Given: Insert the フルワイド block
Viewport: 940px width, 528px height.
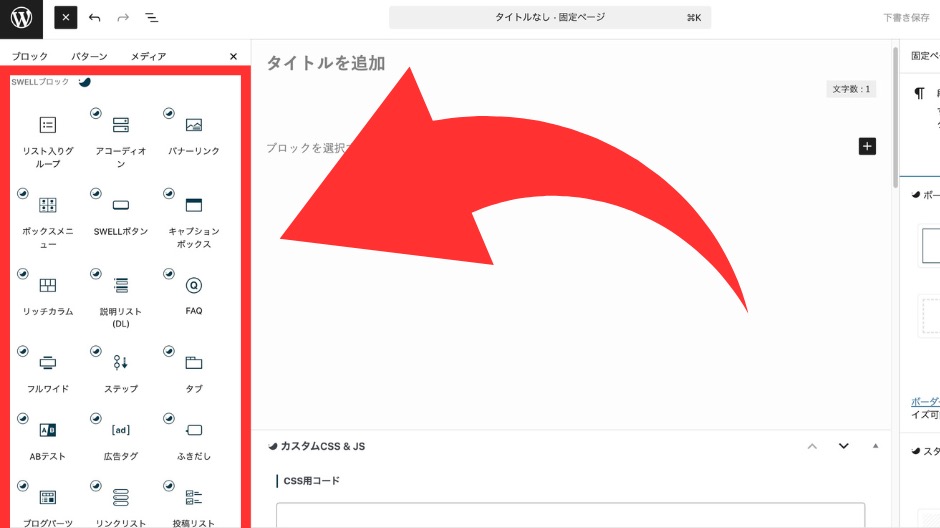Looking at the screenshot, I should pyautogui.click(x=48, y=370).
